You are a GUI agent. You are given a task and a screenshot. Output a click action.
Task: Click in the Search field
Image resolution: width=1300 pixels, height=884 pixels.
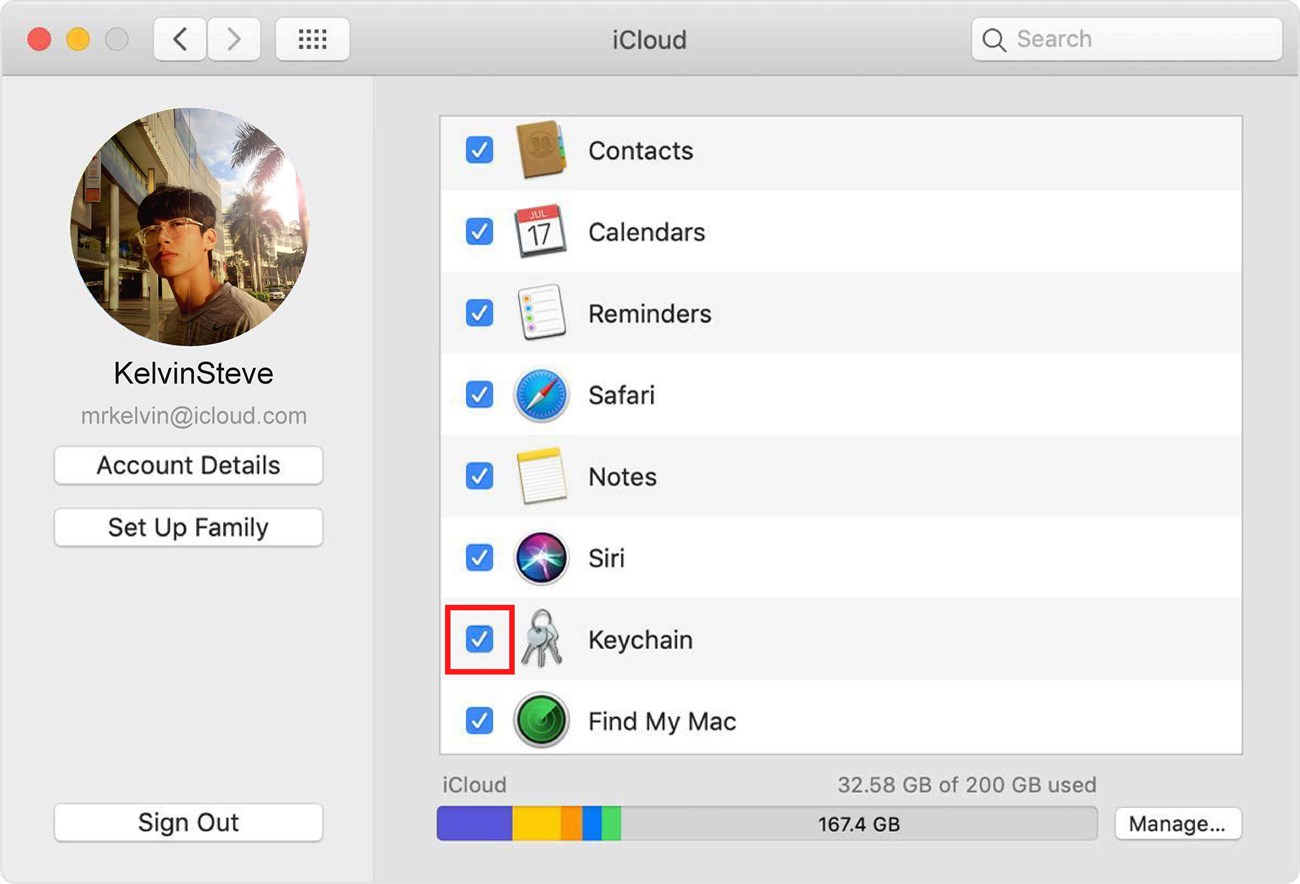[x=1127, y=40]
